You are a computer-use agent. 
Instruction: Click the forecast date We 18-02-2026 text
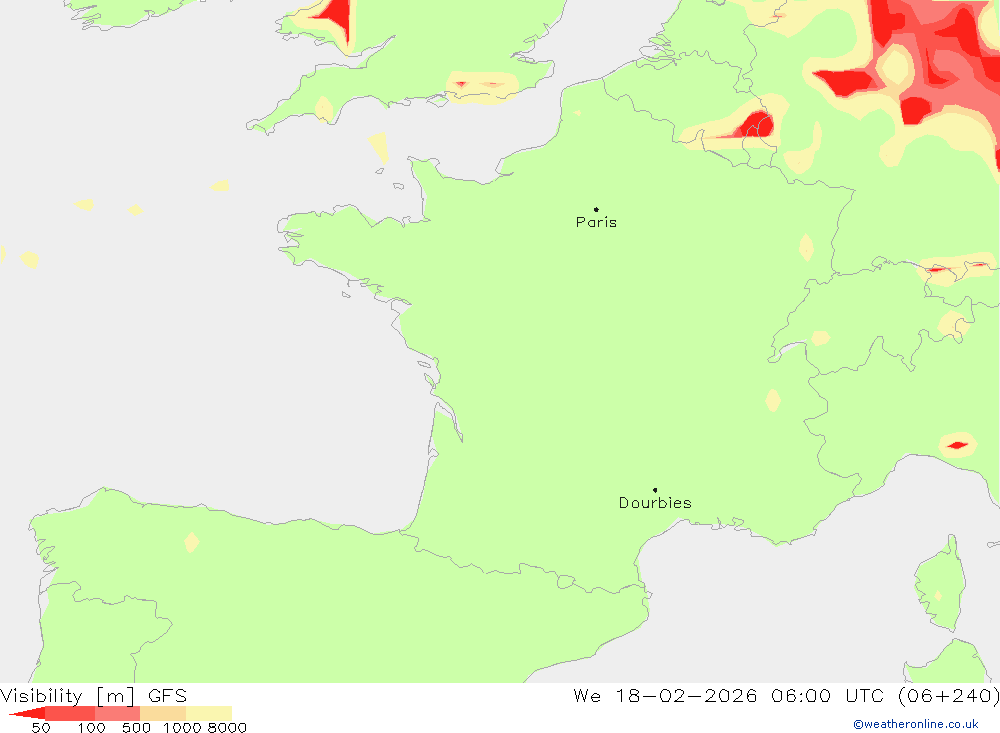(665, 695)
